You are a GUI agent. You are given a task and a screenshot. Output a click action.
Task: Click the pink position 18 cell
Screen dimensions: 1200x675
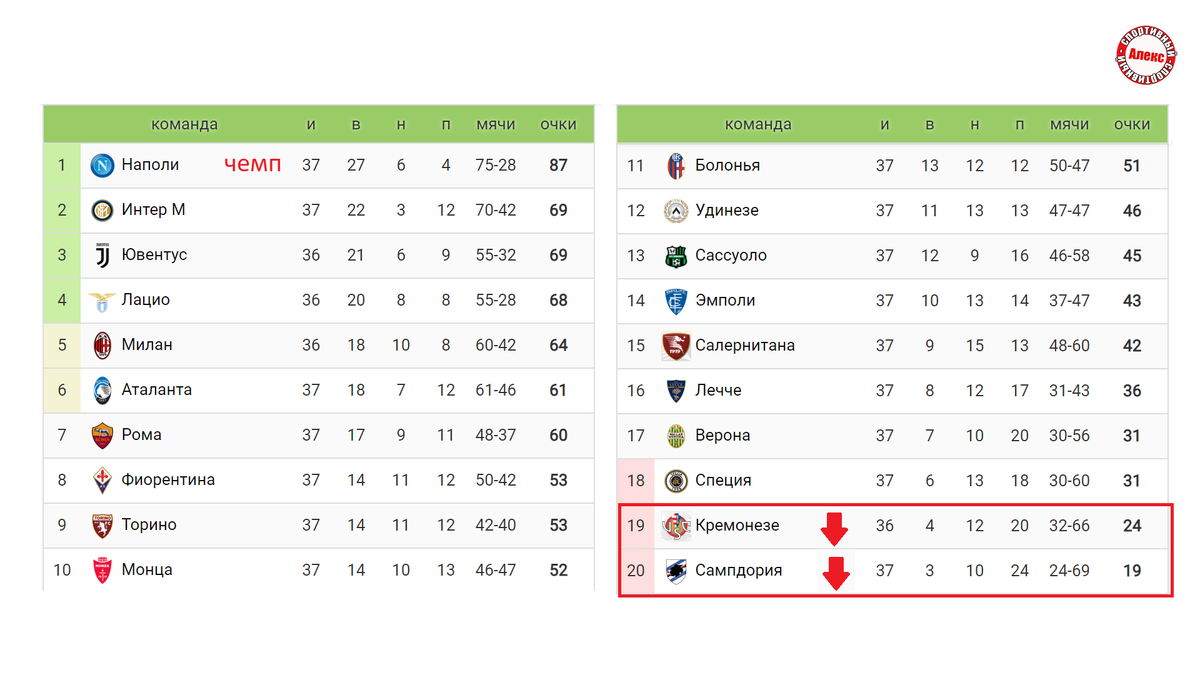tap(636, 481)
